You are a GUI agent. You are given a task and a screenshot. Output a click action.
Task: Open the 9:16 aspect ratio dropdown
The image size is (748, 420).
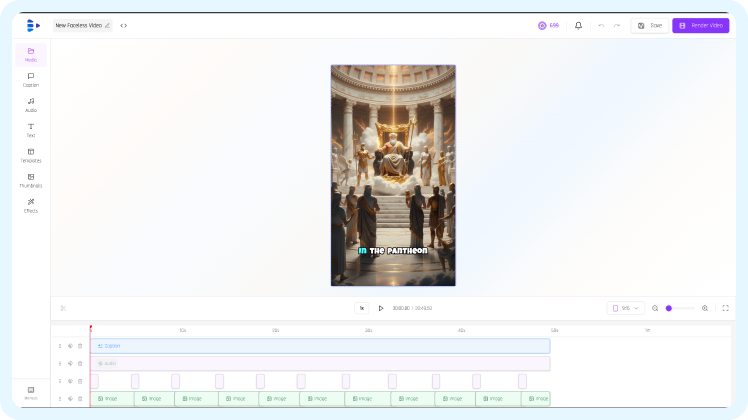pos(625,308)
